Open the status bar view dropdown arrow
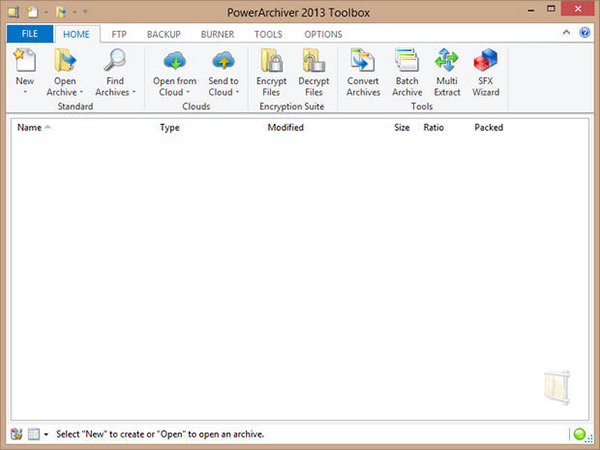Image resolution: width=600 pixels, height=450 pixels. [46, 434]
